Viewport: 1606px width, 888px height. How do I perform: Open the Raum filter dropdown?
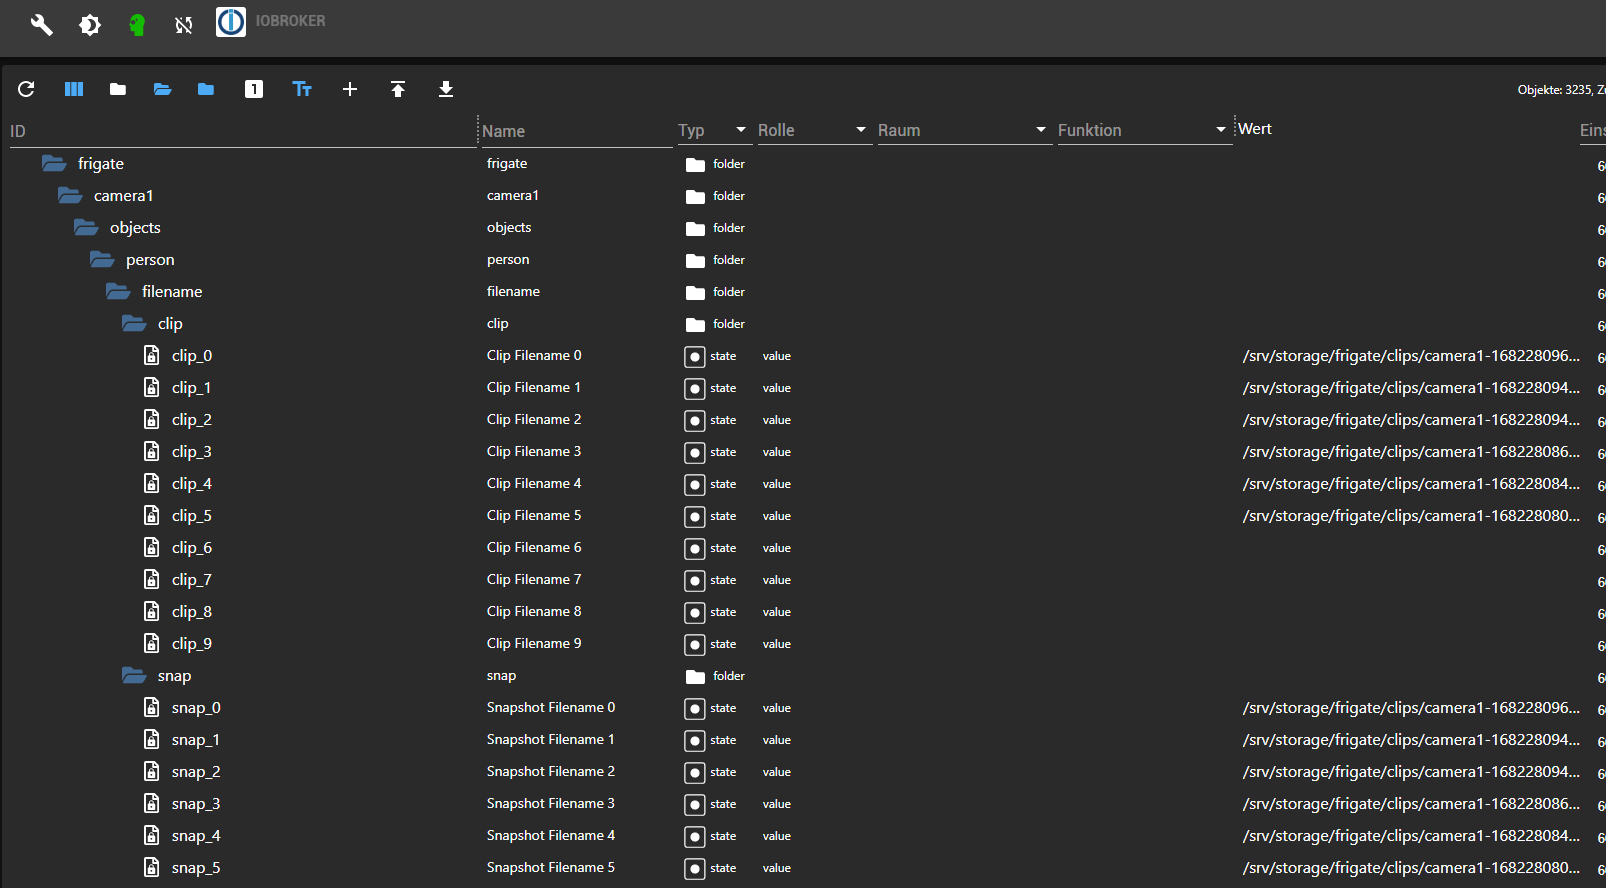click(963, 130)
